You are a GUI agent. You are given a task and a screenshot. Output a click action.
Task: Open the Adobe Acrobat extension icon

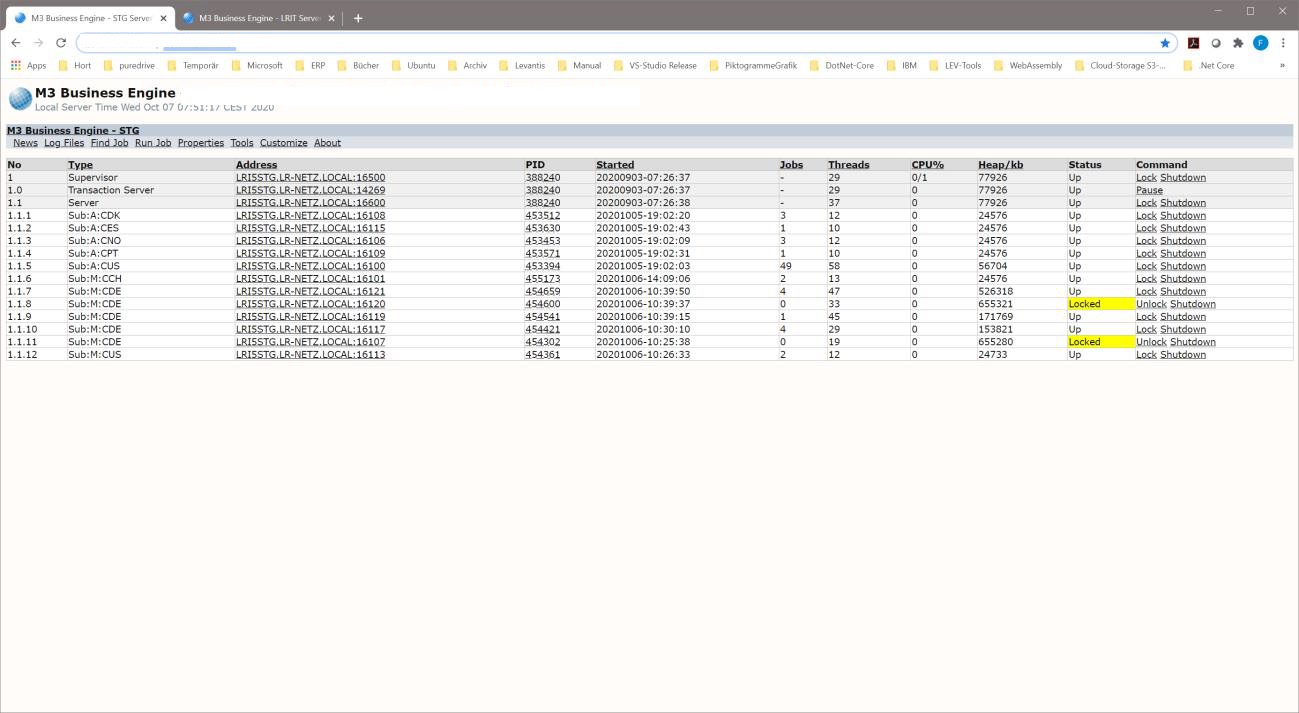[1193, 43]
